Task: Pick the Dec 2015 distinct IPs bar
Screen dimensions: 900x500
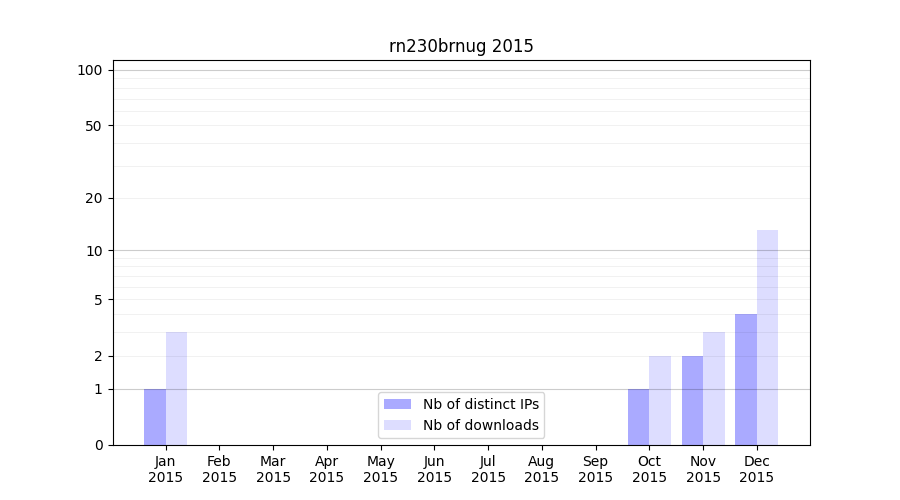Action: [746, 380]
